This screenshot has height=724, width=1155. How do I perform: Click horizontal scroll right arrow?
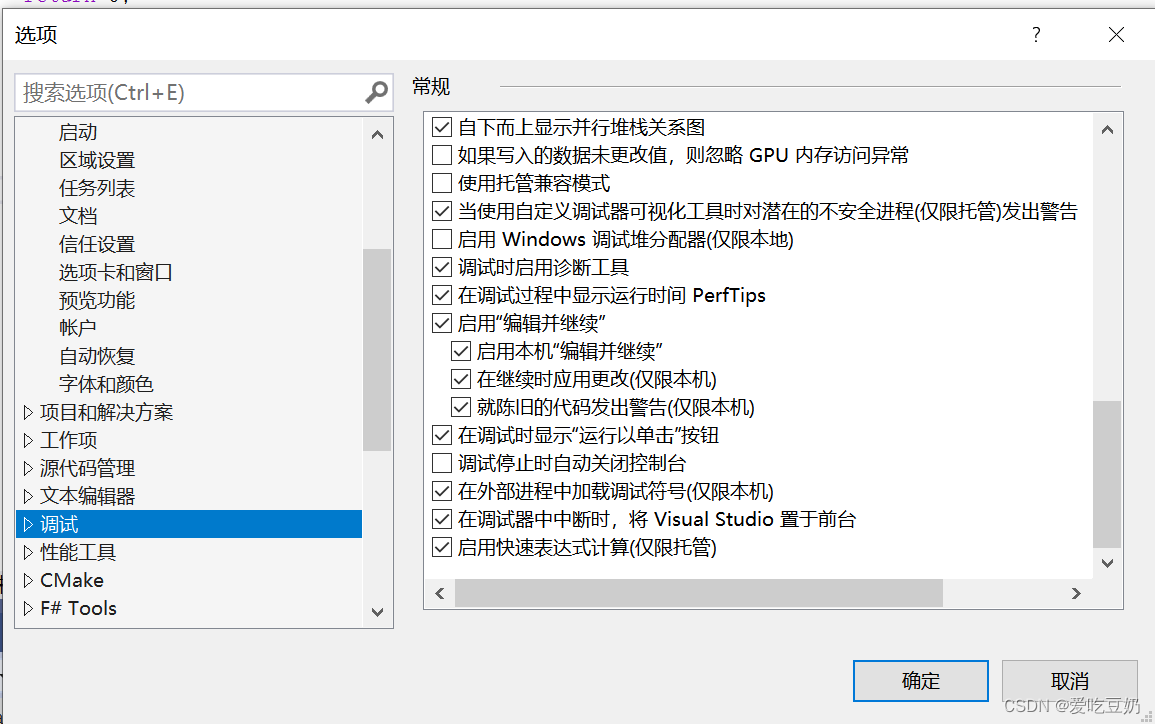click(1076, 593)
